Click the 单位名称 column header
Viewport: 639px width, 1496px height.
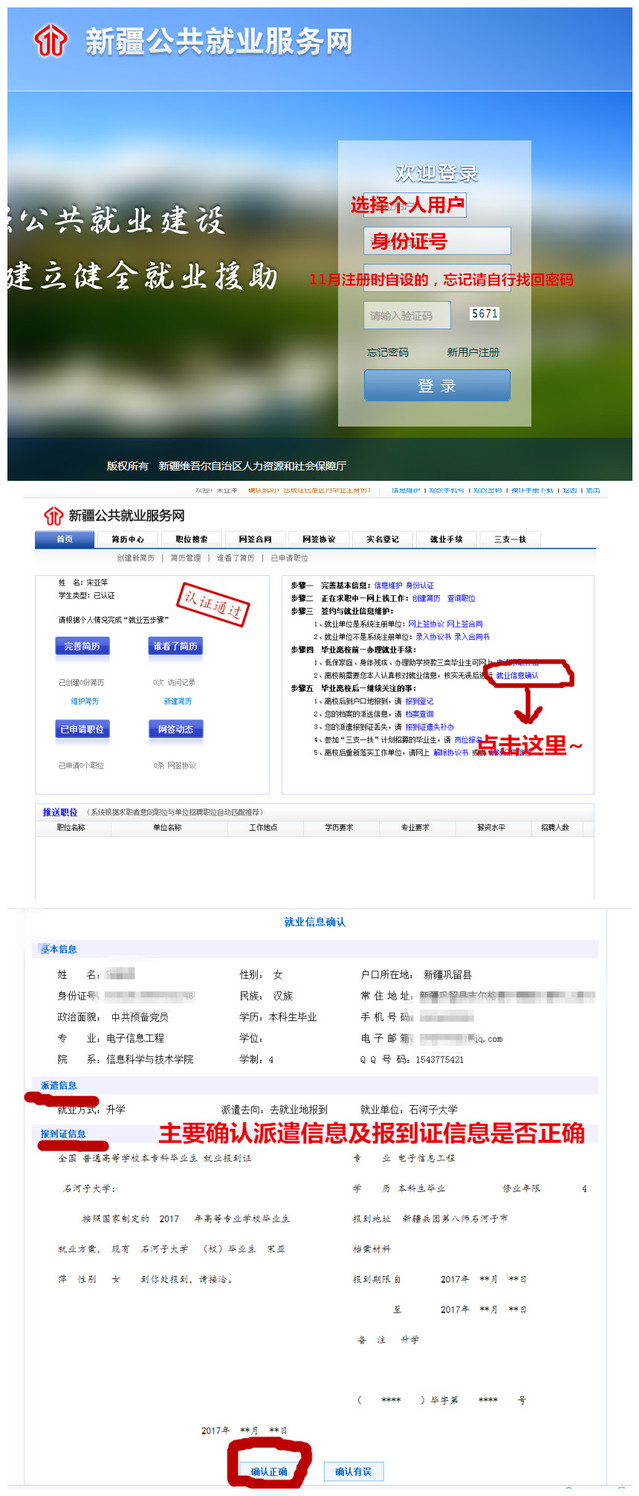pyautogui.click(x=166, y=828)
